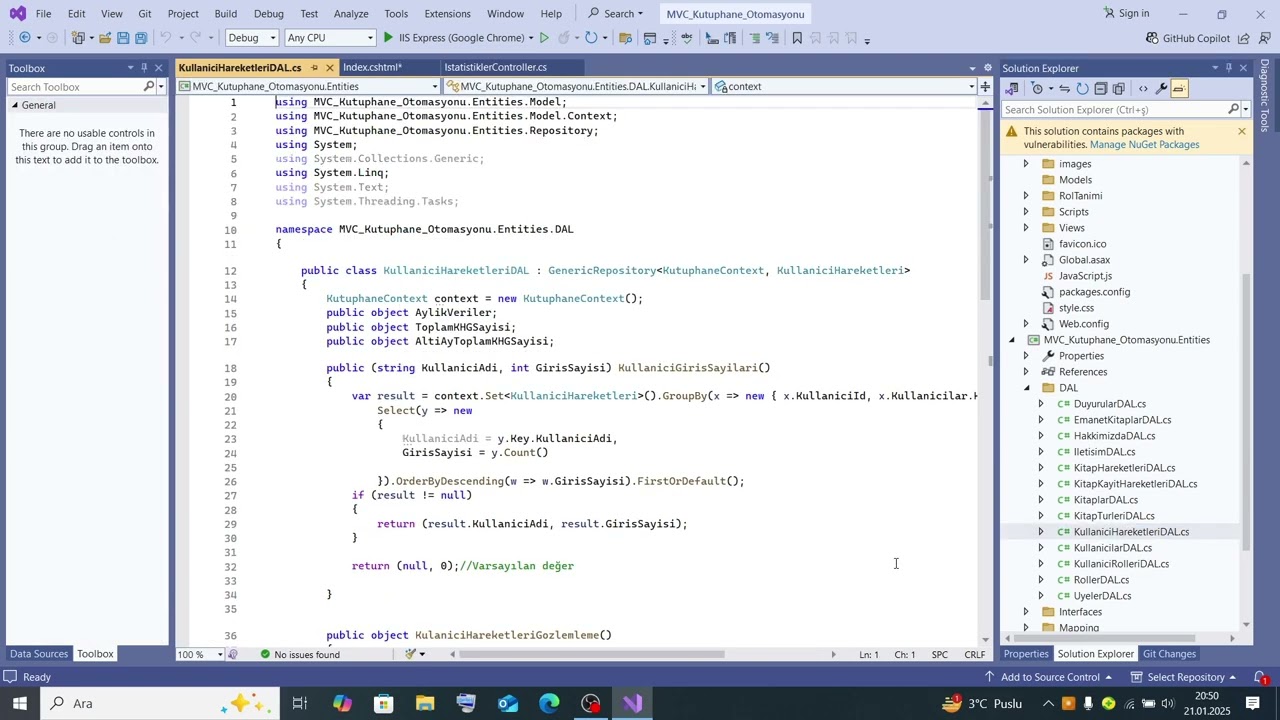Screen dimensions: 1280x720
Task: Open the Debug menu
Action: pyautogui.click(x=268, y=14)
